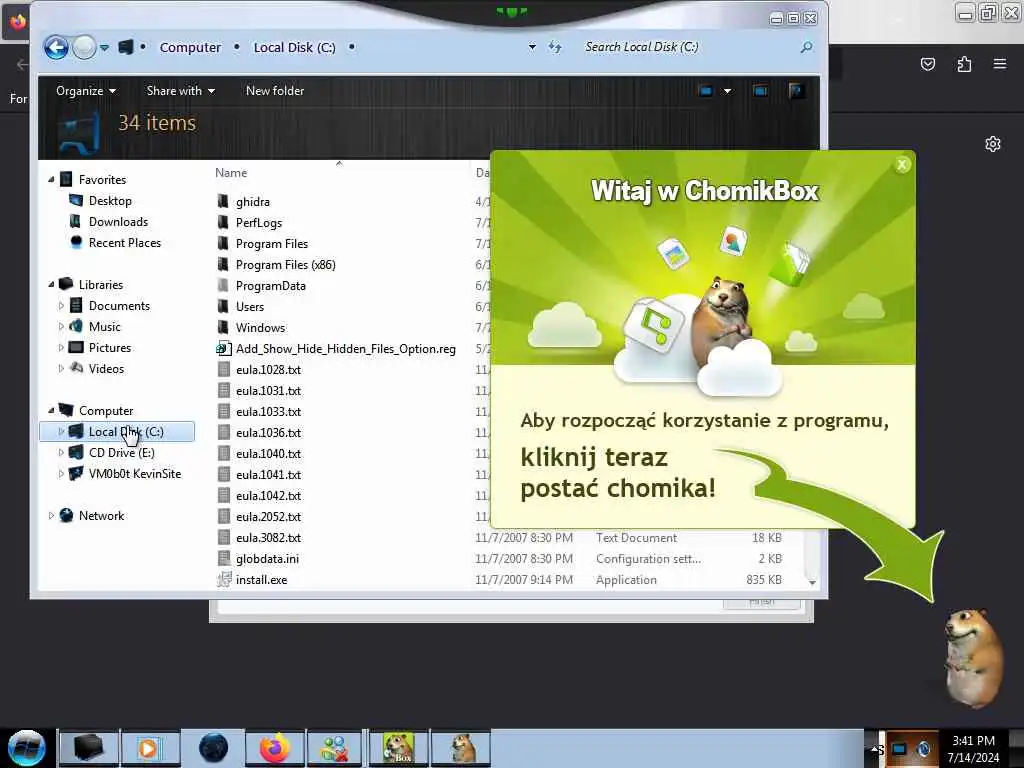Expand the Music library node
Screen dimensions: 1024x768
(61, 327)
